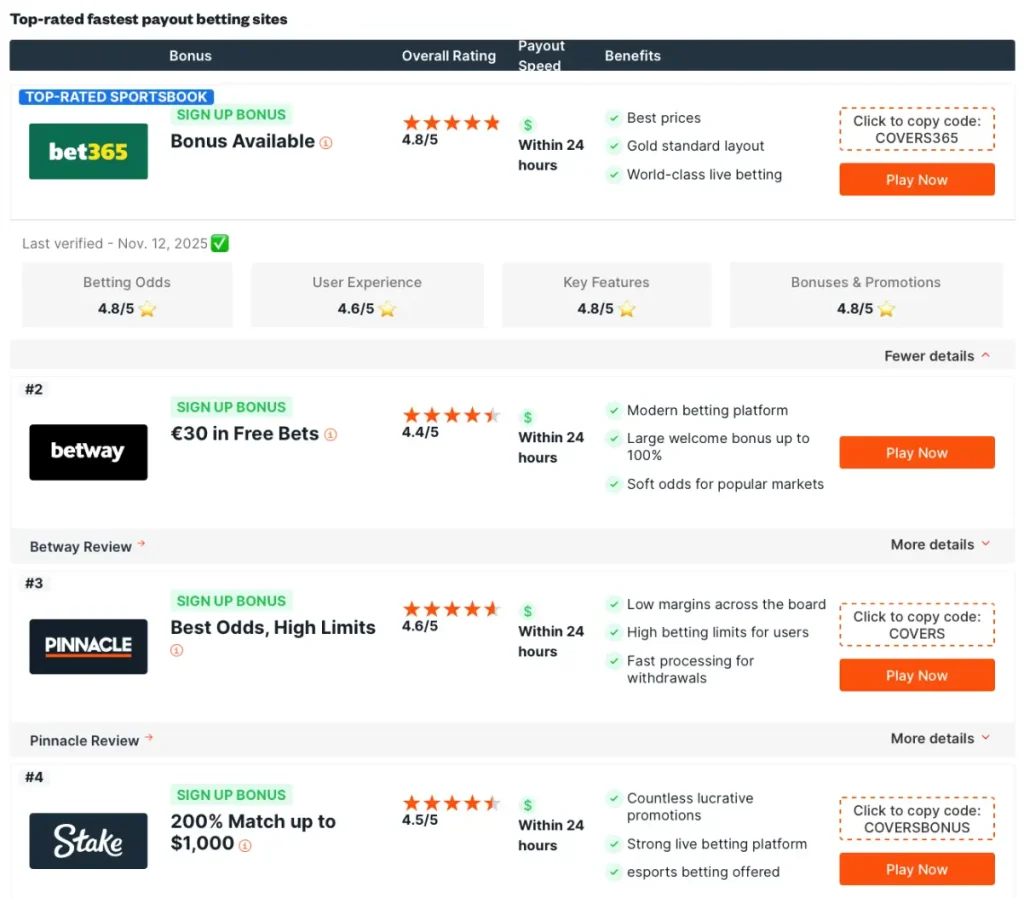
Task: Click info icon next to $1,000 bonus
Action: [x=245, y=845]
